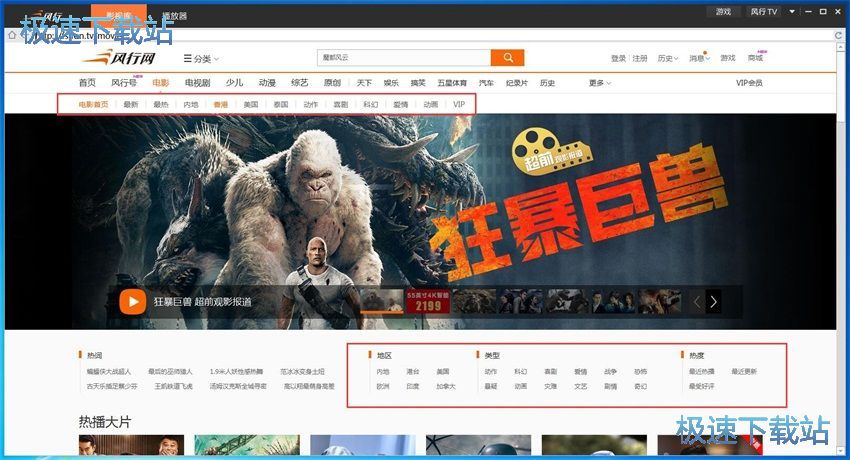
Task: Select 电影首页 in the movie sub-navigation
Action: [93, 105]
